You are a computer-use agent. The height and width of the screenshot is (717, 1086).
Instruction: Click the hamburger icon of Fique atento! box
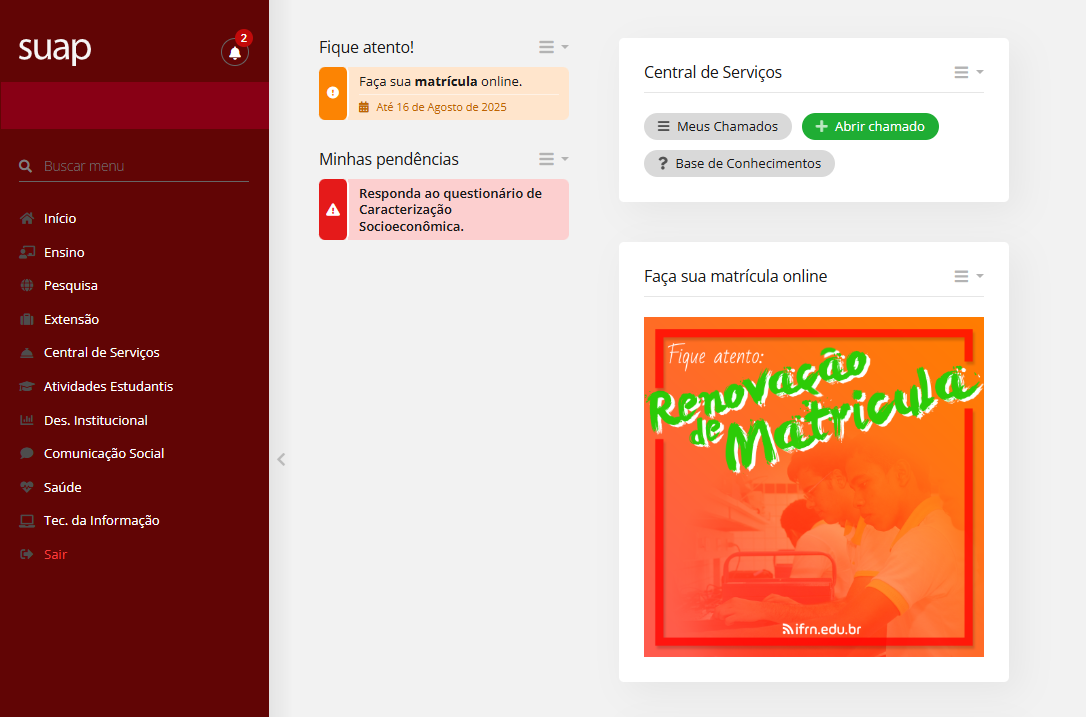[x=546, y=47]
